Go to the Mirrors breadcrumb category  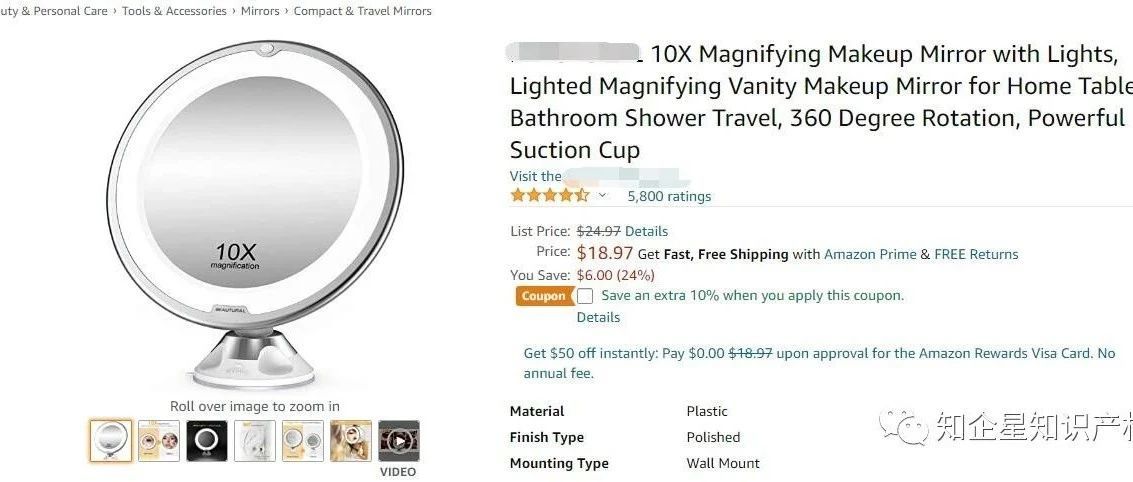260,11
